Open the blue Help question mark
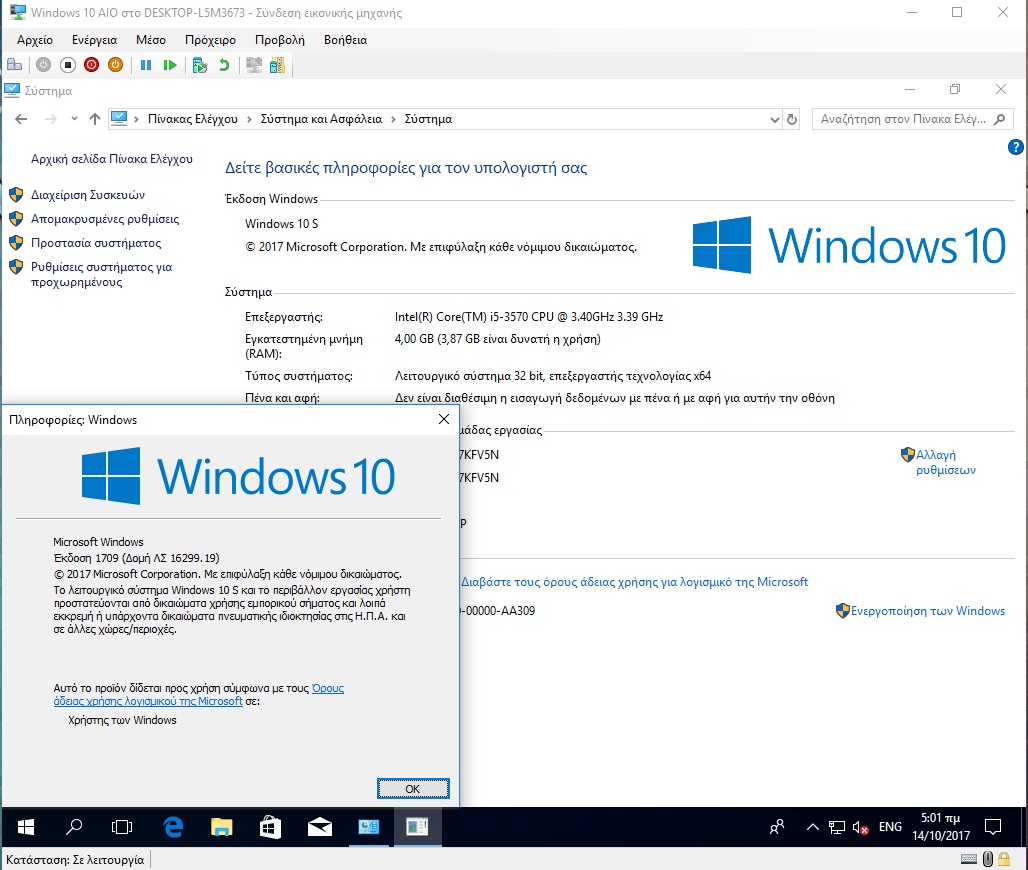The height and width of the screenshot is (870, 1028). (x=1016, y=148)
